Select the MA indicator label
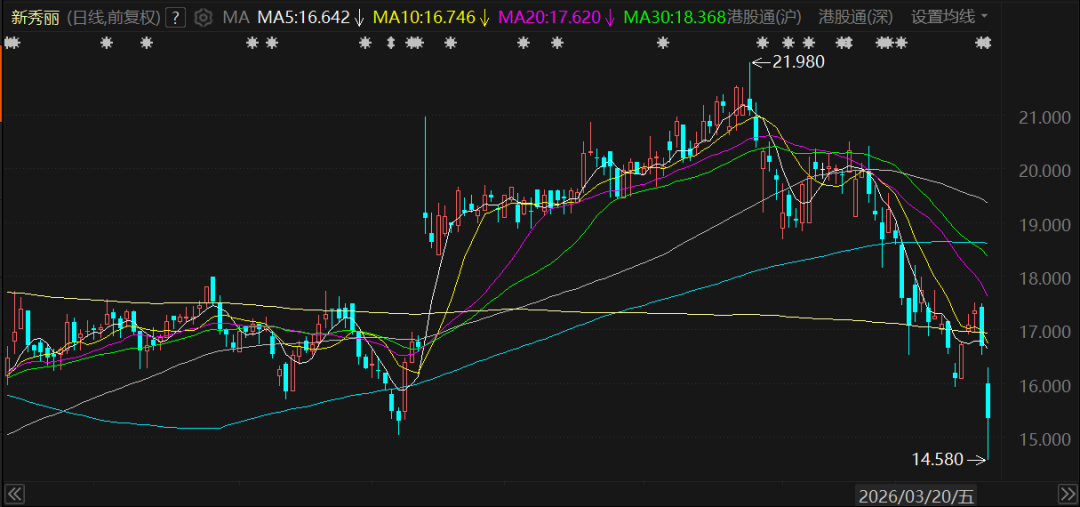The height and width of the screenshot is (507, 1080). (x=235, y=17)
